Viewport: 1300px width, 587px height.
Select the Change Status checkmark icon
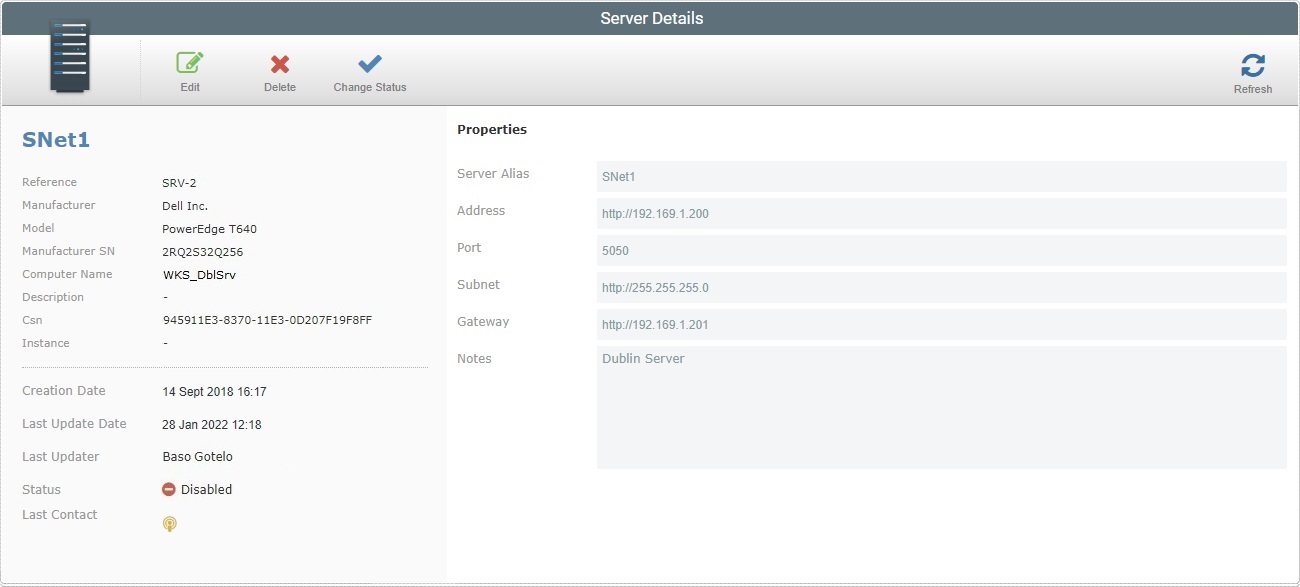[x=369, y=62]
